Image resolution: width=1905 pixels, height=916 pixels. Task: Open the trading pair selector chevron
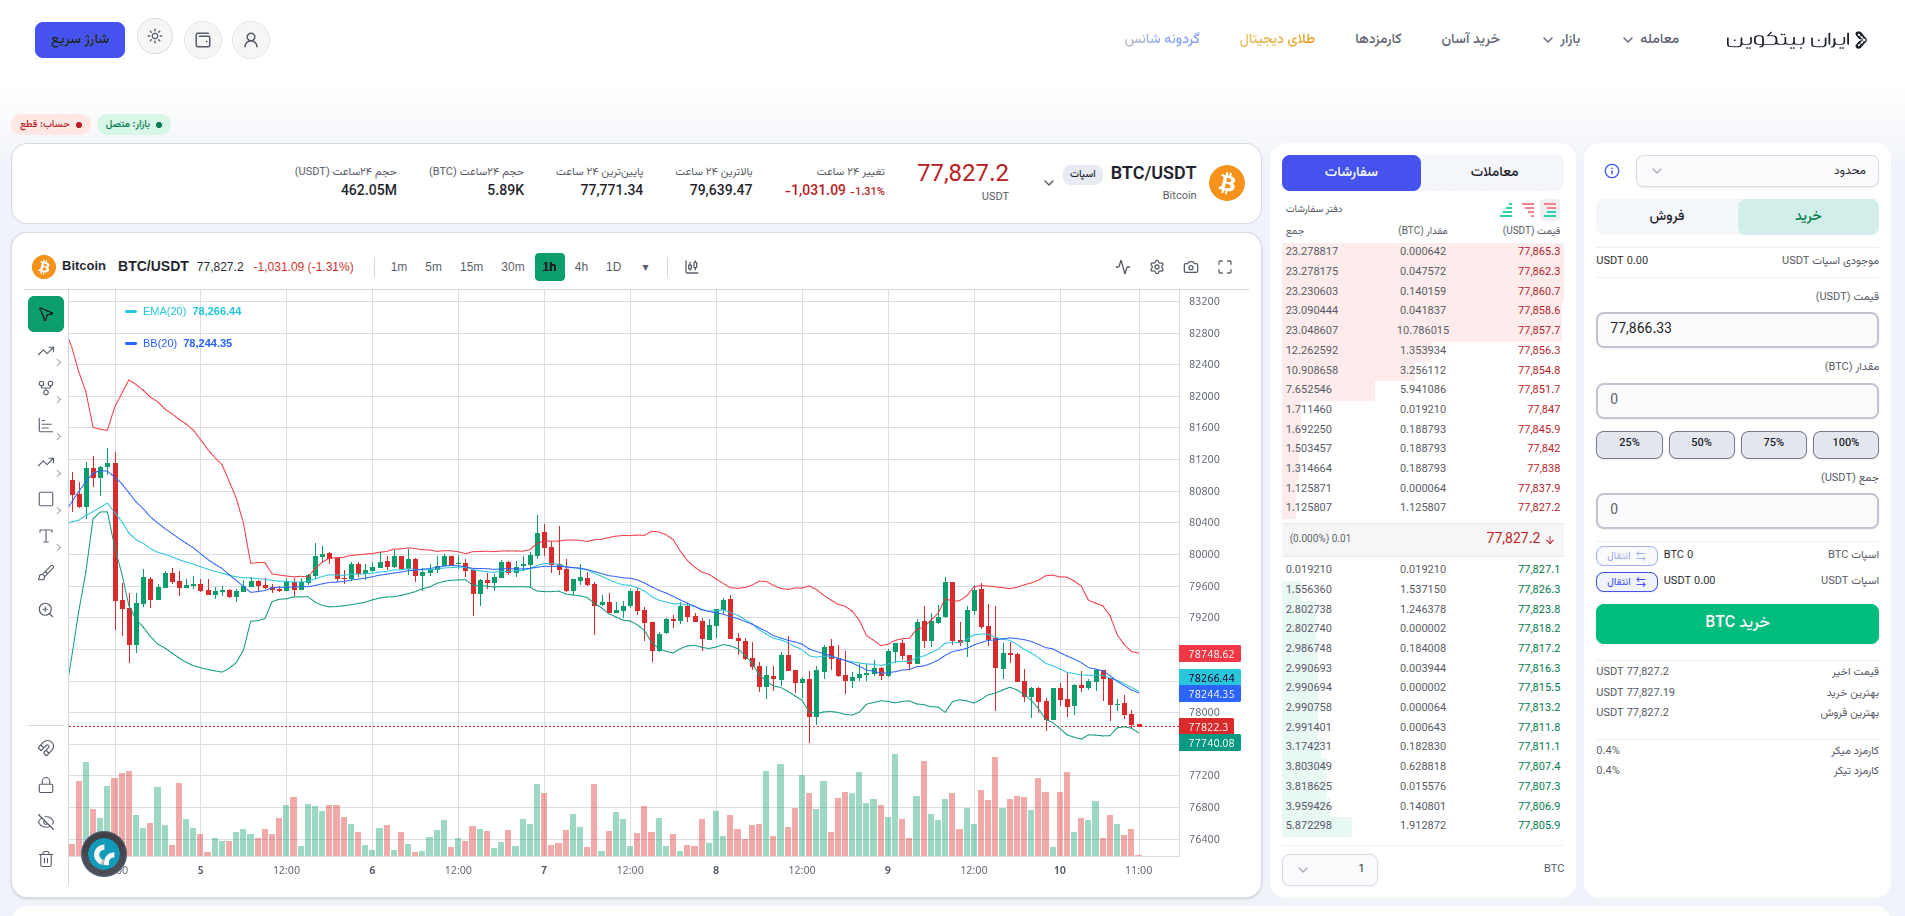click(1048, 183)
